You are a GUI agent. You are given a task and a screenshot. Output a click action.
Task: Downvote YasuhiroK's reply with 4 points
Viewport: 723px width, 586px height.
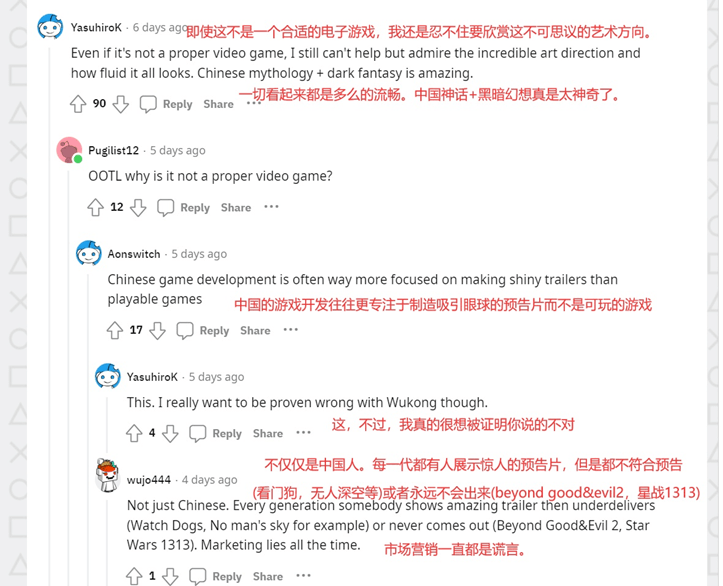pyautogui.click(x=170, y=433)
